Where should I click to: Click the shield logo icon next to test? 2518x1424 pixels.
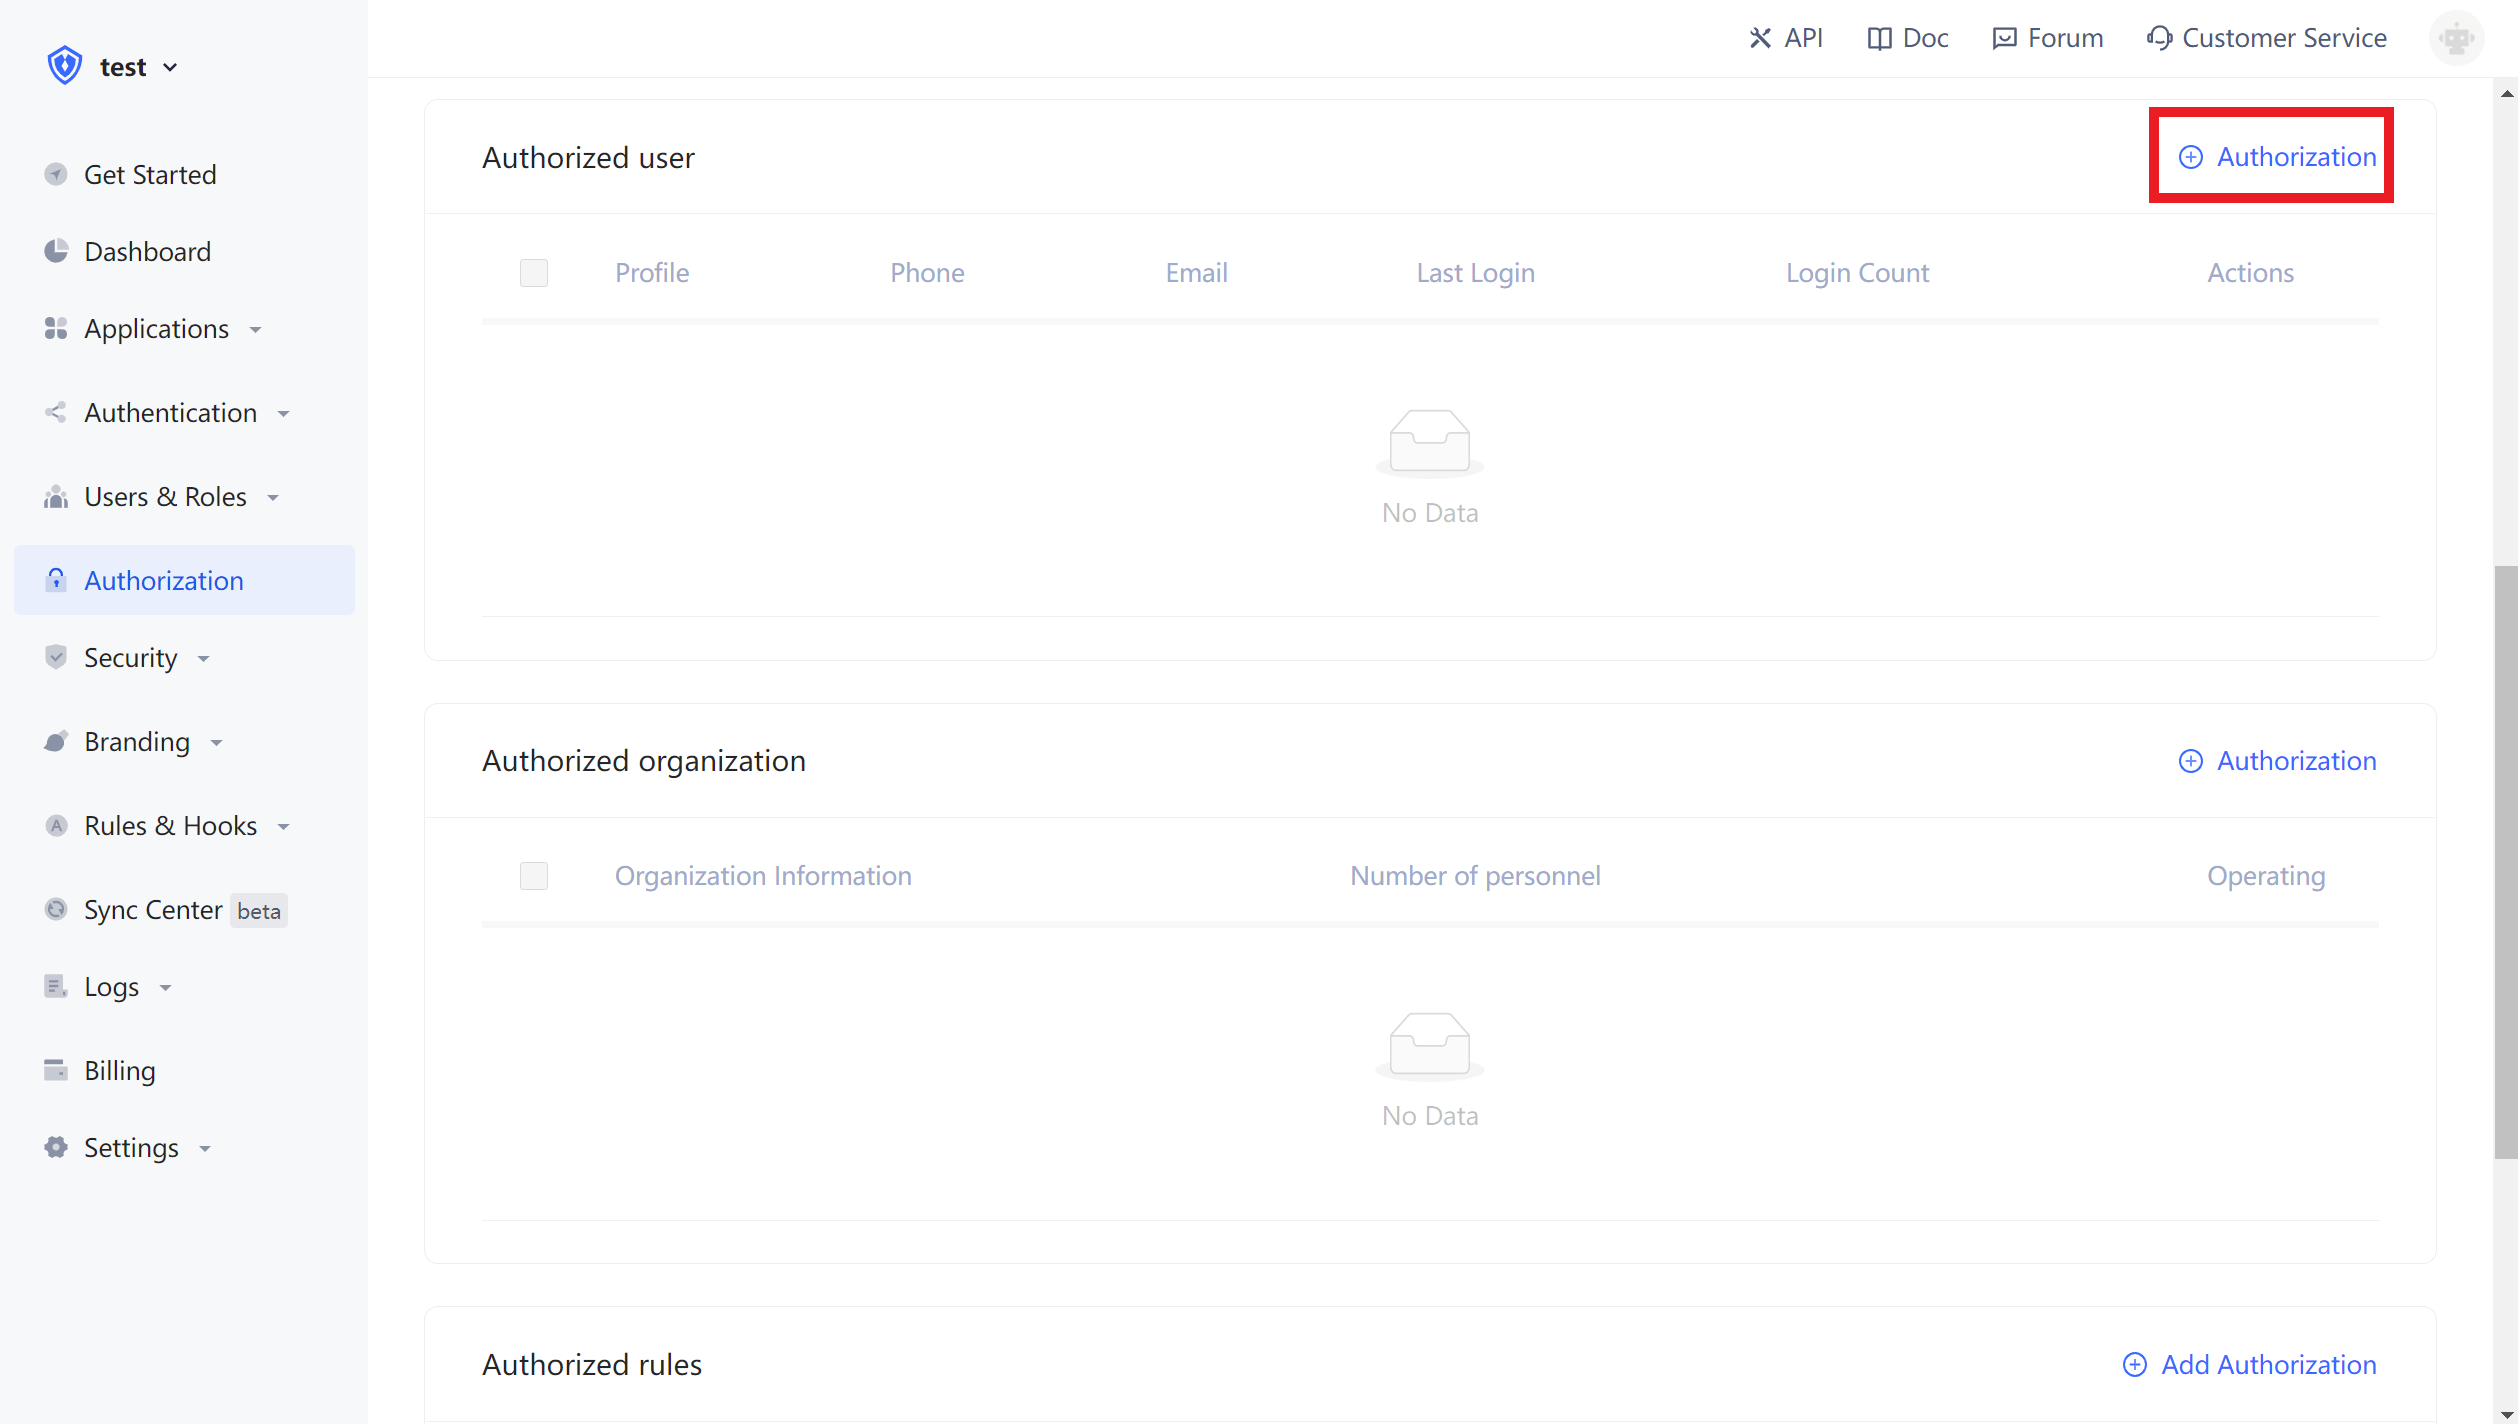(65, 66)
